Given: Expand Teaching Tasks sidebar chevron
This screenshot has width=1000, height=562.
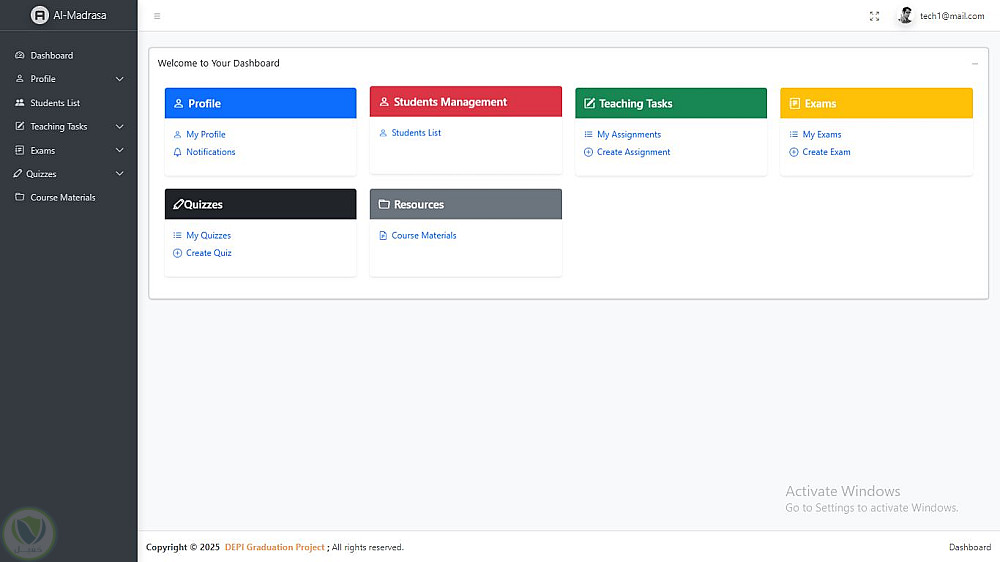Looking at the screenshot, I should [120, 127].
